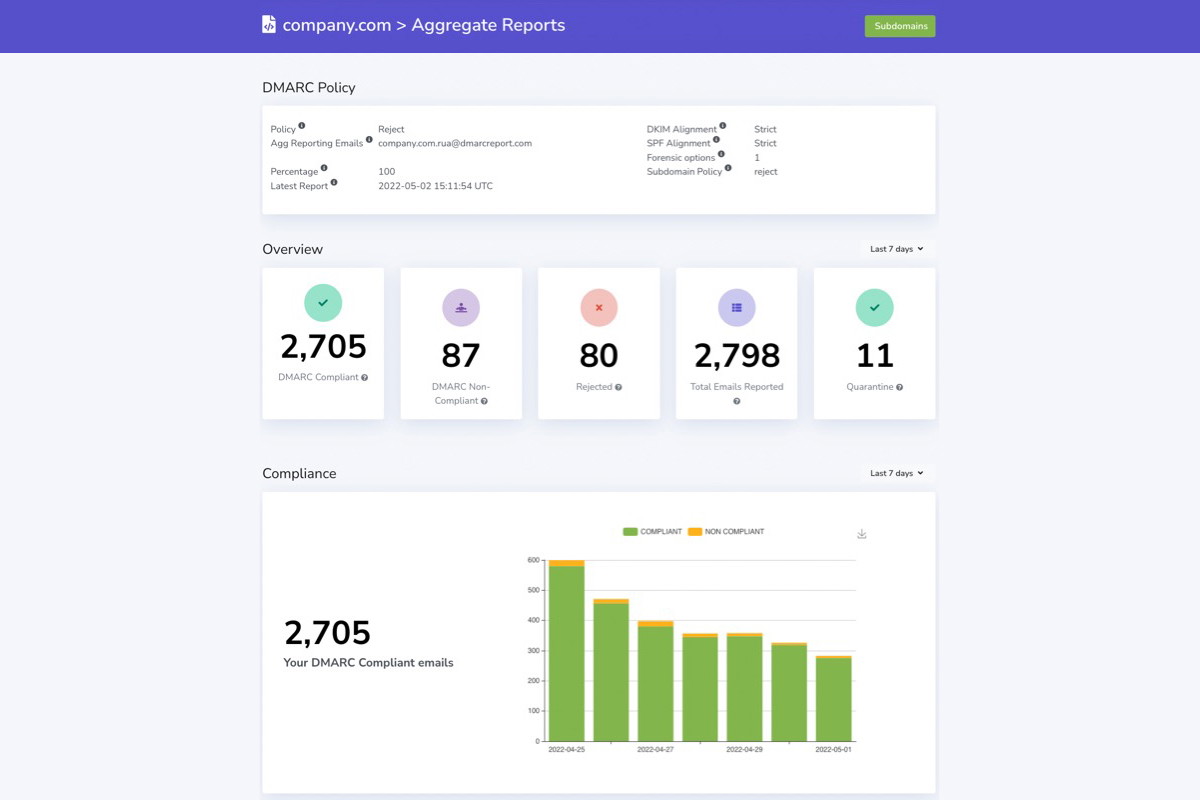Click the green checkmark icon above 2,705
This screenshot has width=1200, height=800.
pos(322,303)
